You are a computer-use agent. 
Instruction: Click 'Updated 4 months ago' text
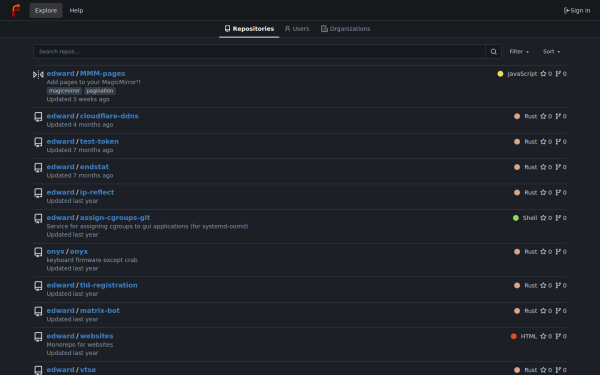80,124
